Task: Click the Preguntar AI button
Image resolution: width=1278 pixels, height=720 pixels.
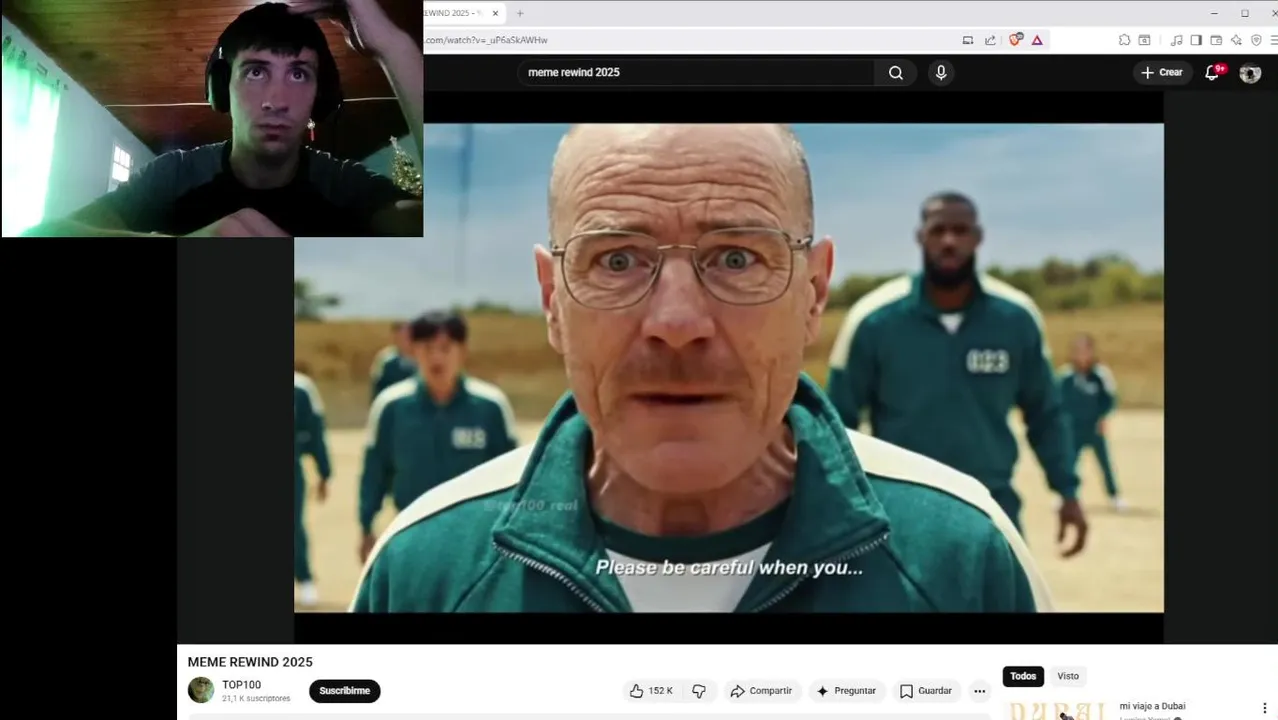Action: [x=846, y=691]
